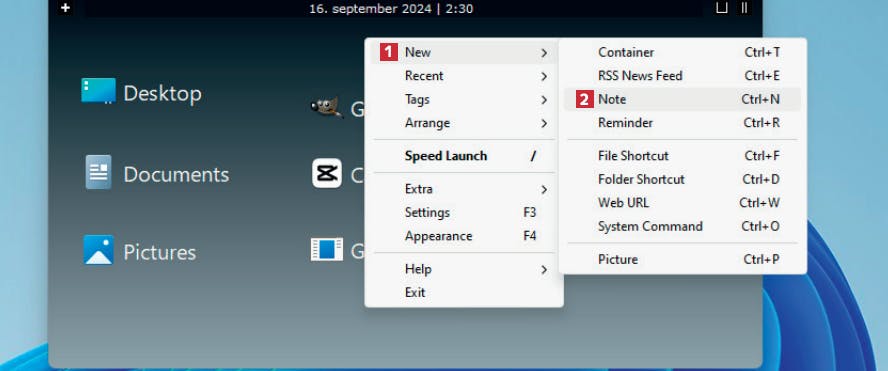Open the Desktop folder icon
This screenshot has width=888, height=371.
point(98,91)
